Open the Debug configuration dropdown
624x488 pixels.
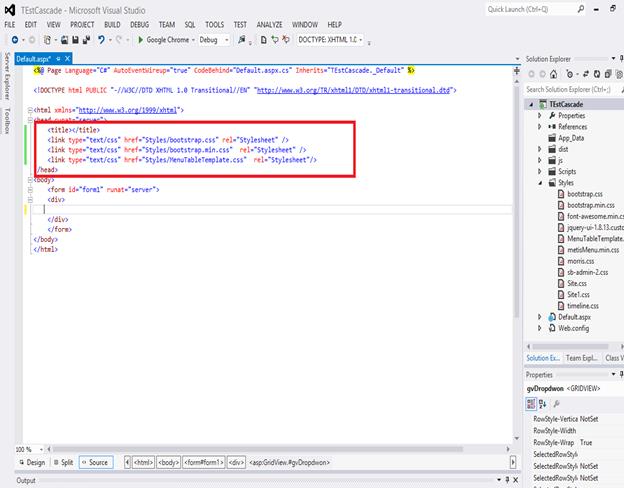pyautogui.click(x=212, y=40)
